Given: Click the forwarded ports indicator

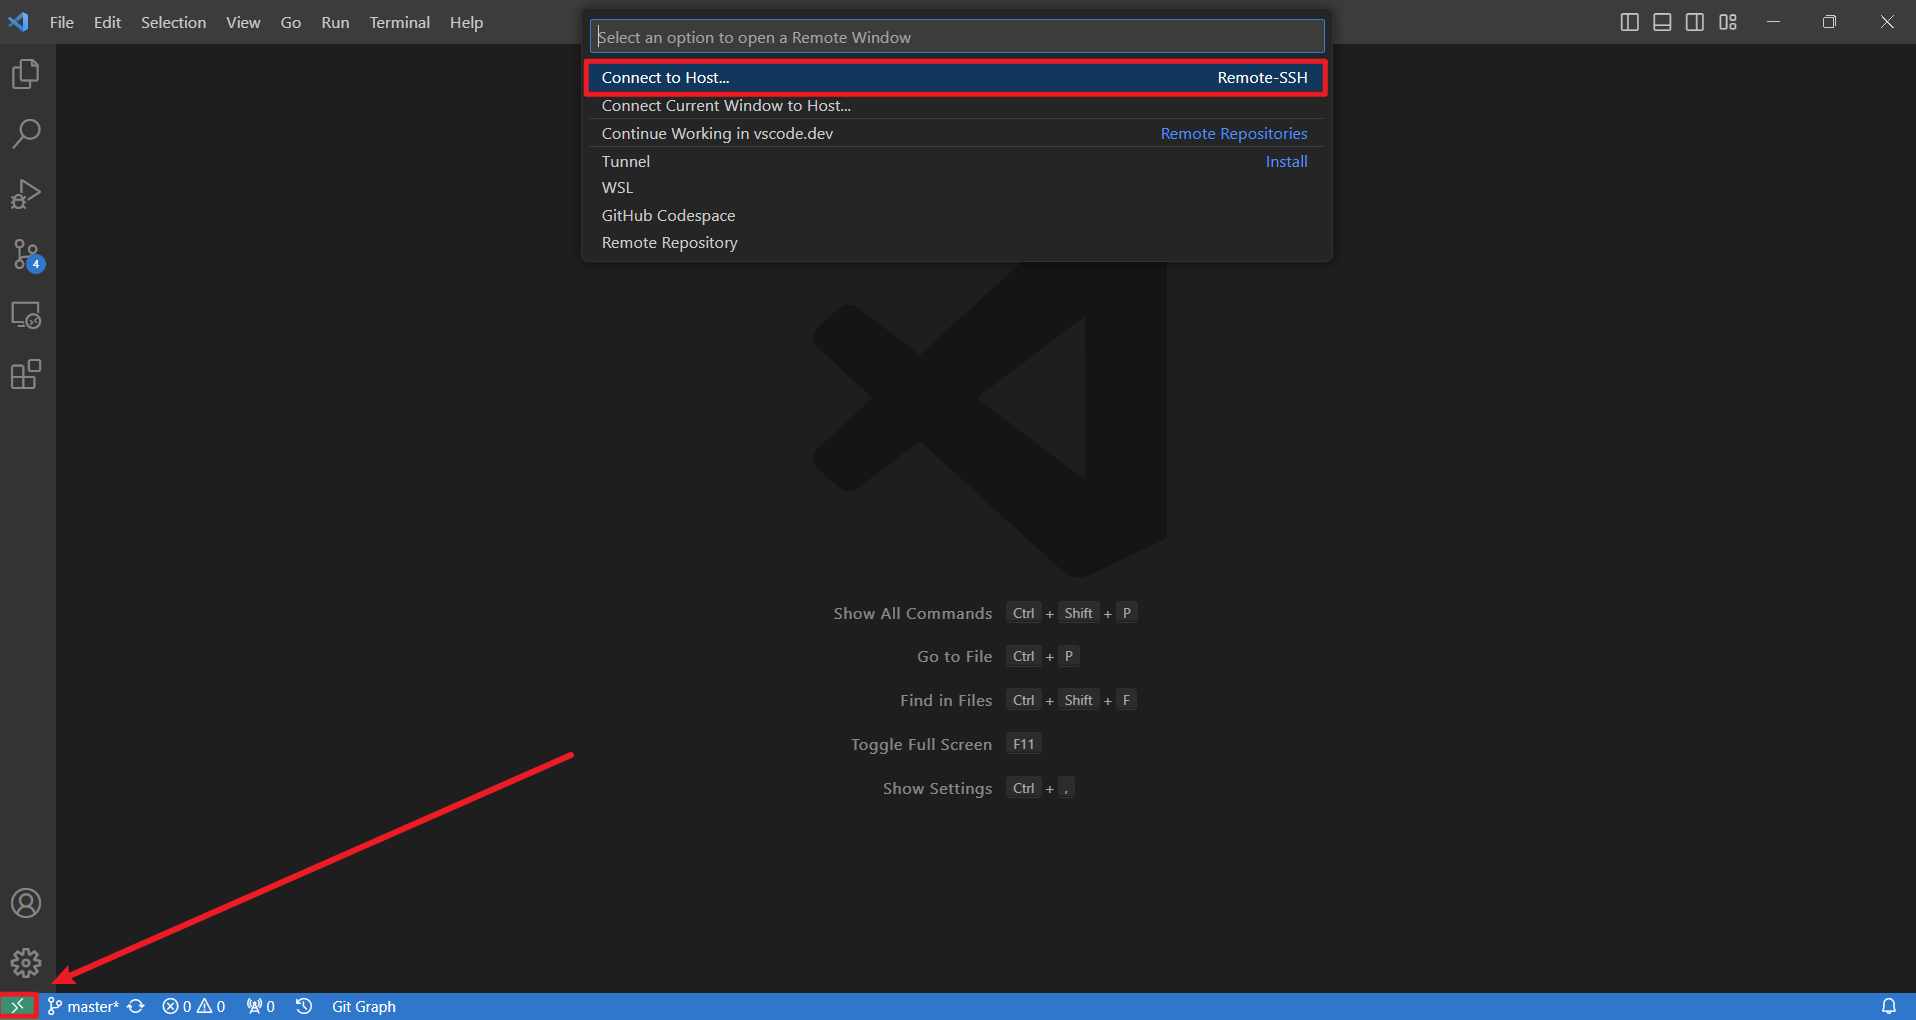Looking at the screenshot, I should 261,1006.
